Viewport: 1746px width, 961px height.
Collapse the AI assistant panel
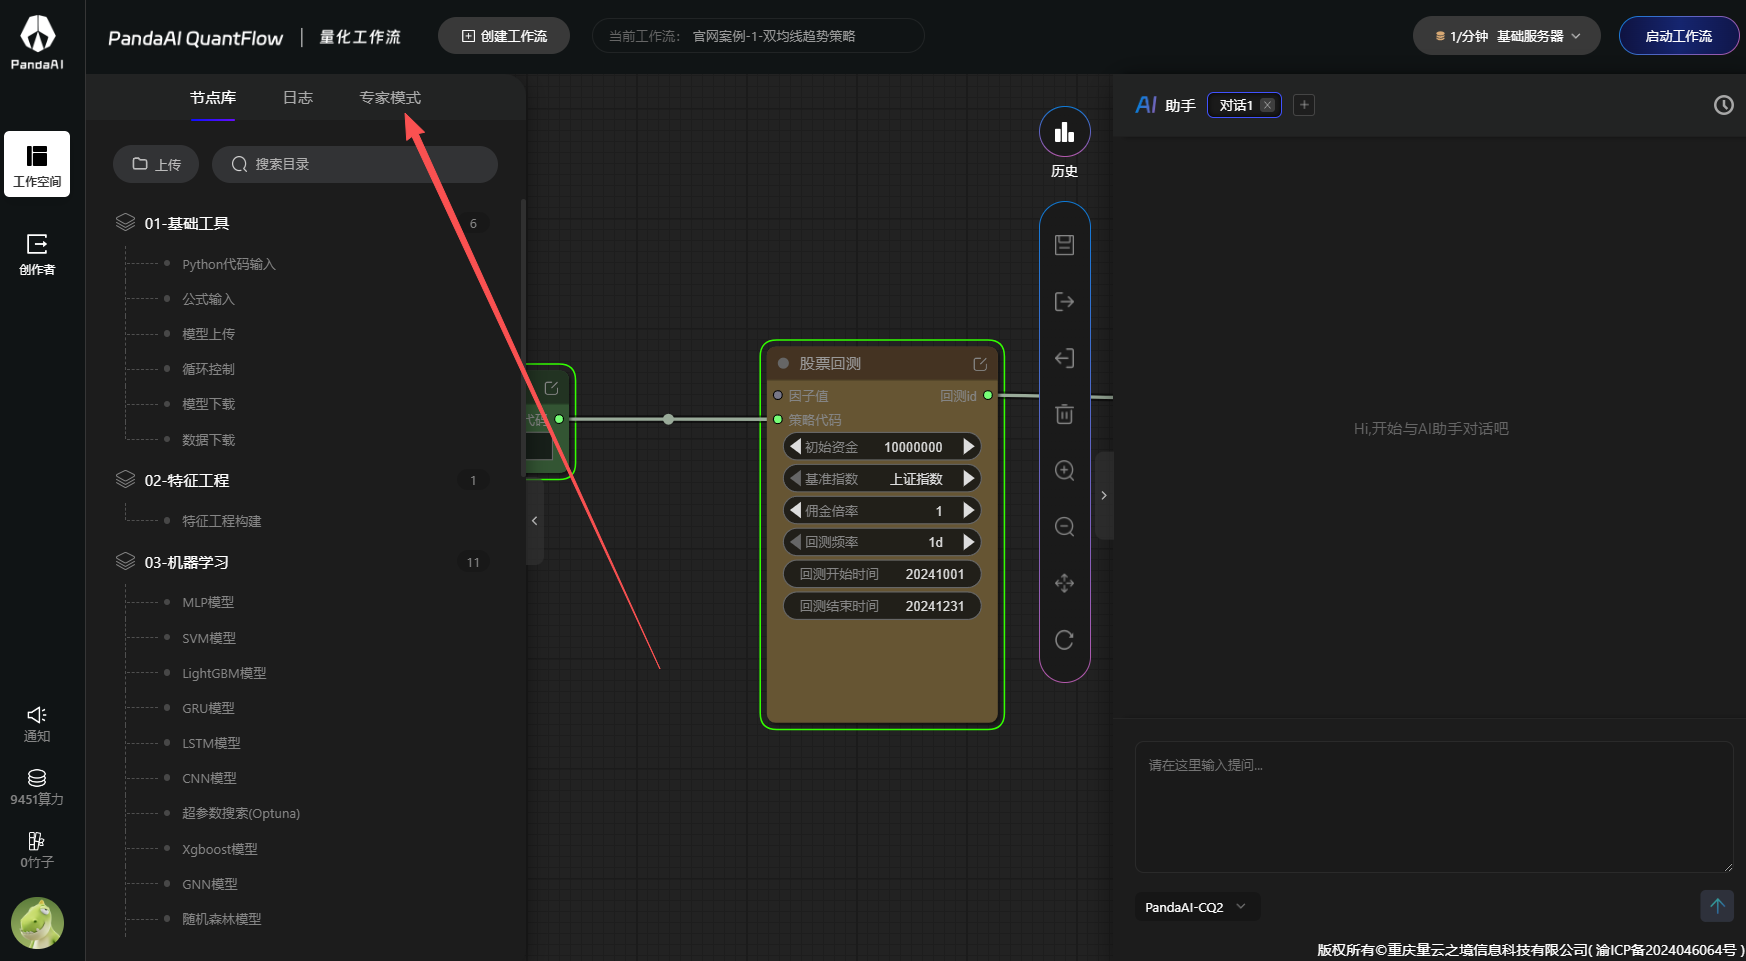click(x=1104, y=496)
